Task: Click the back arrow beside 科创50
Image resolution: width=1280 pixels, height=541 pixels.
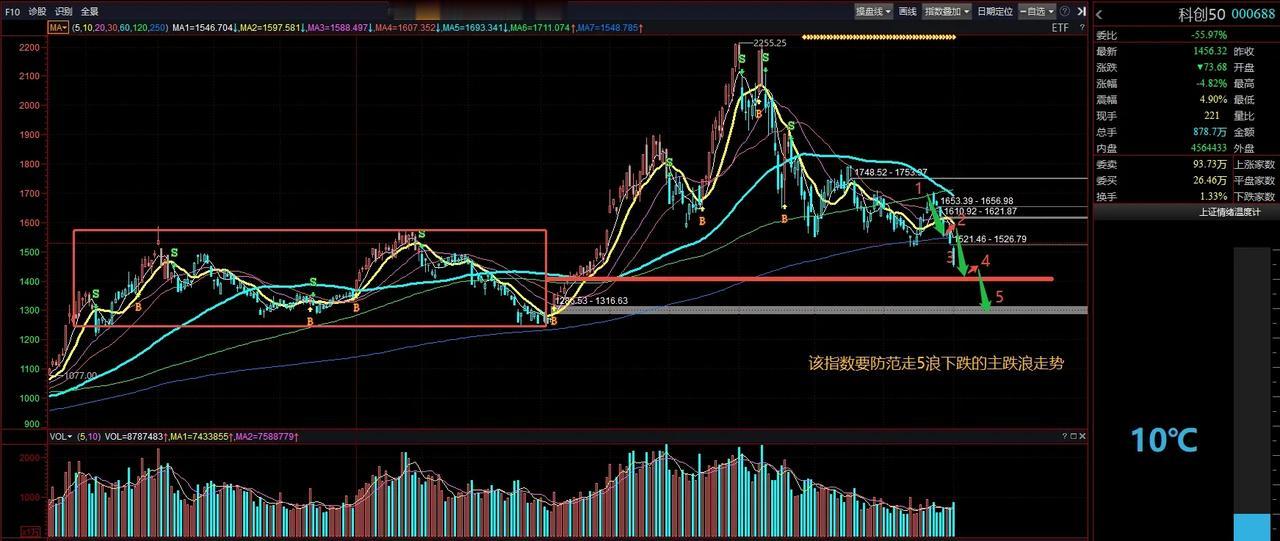Action: 1099,14
